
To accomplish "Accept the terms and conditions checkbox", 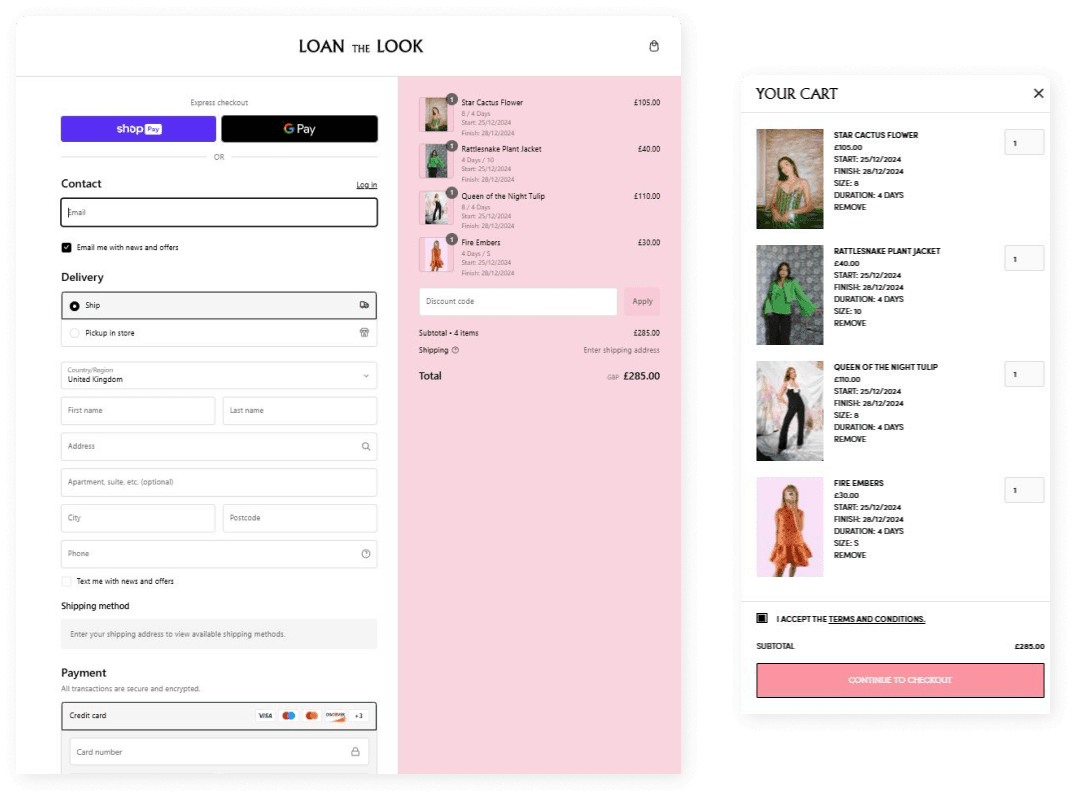I will pos(762,619).
